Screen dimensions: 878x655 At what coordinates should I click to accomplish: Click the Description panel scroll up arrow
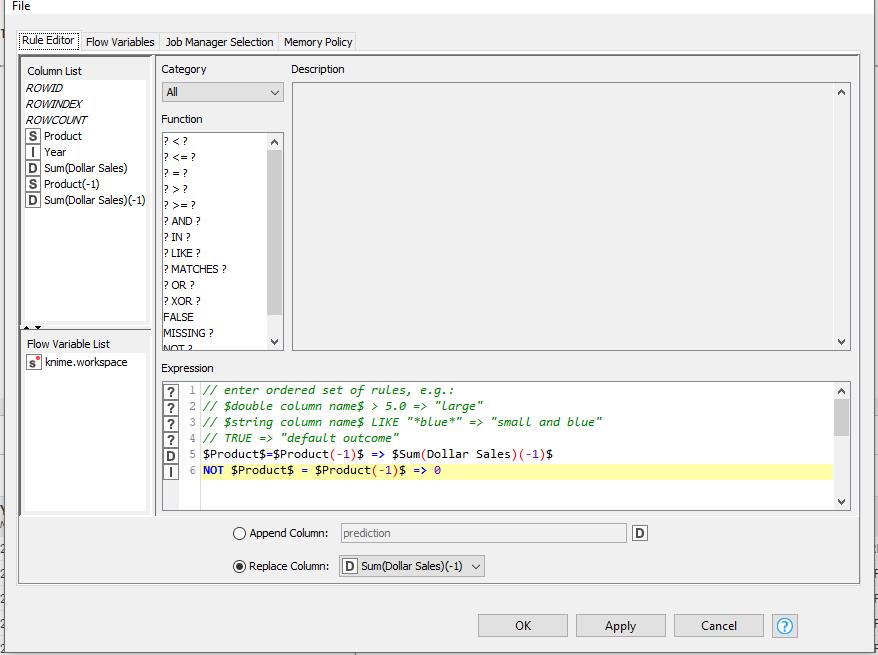point(841,92)
